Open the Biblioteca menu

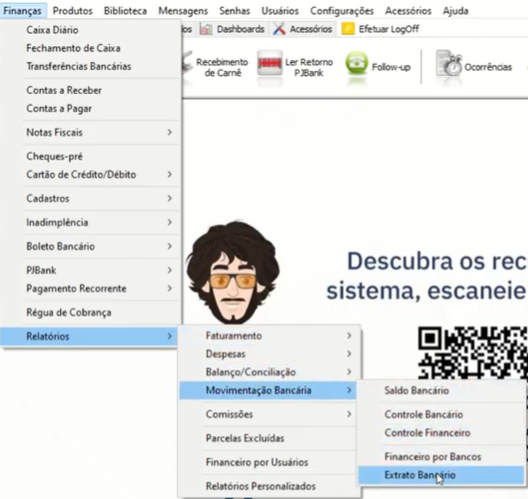tap(125, 11)
